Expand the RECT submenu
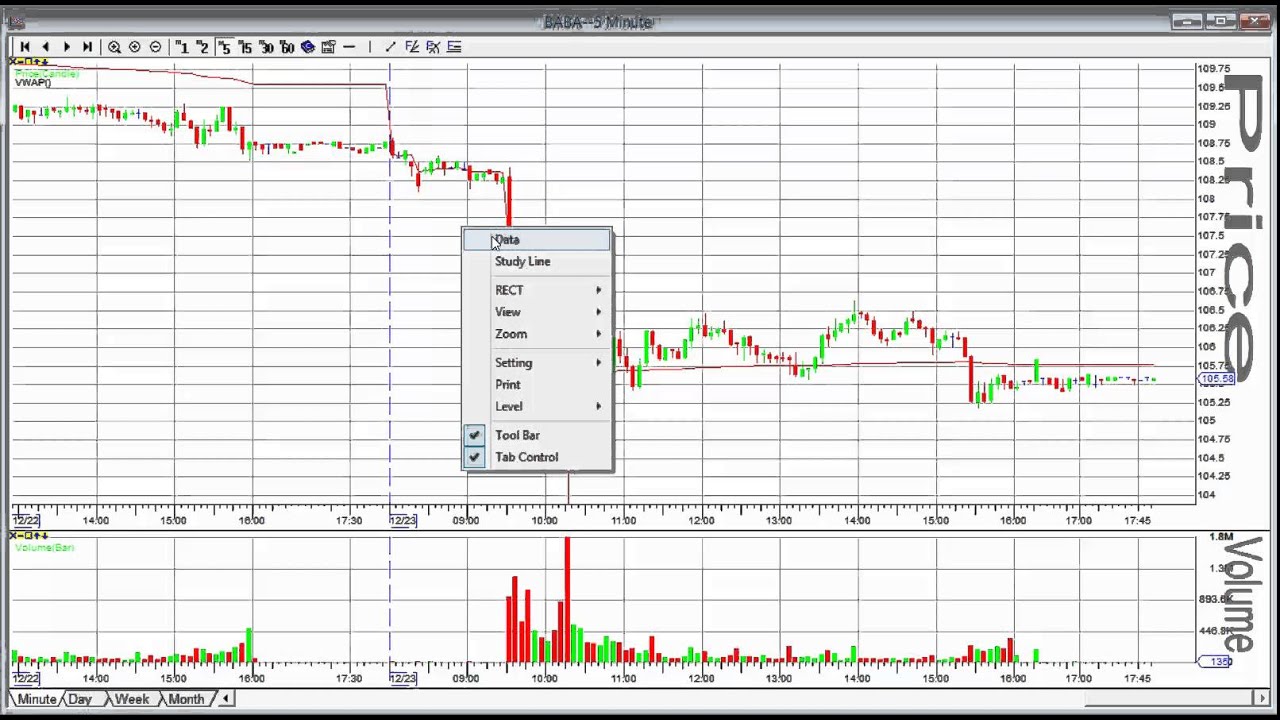The height and width of the screenshot is (720, 1280). [537, 290]
